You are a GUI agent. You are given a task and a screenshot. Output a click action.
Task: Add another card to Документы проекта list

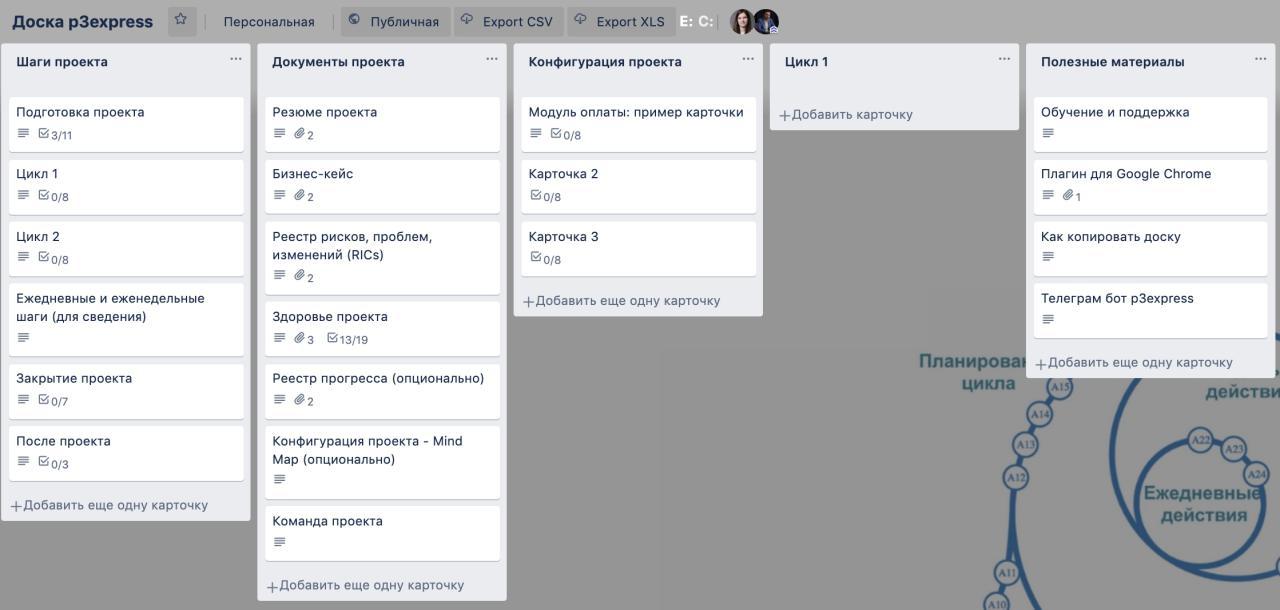point(366,585)
